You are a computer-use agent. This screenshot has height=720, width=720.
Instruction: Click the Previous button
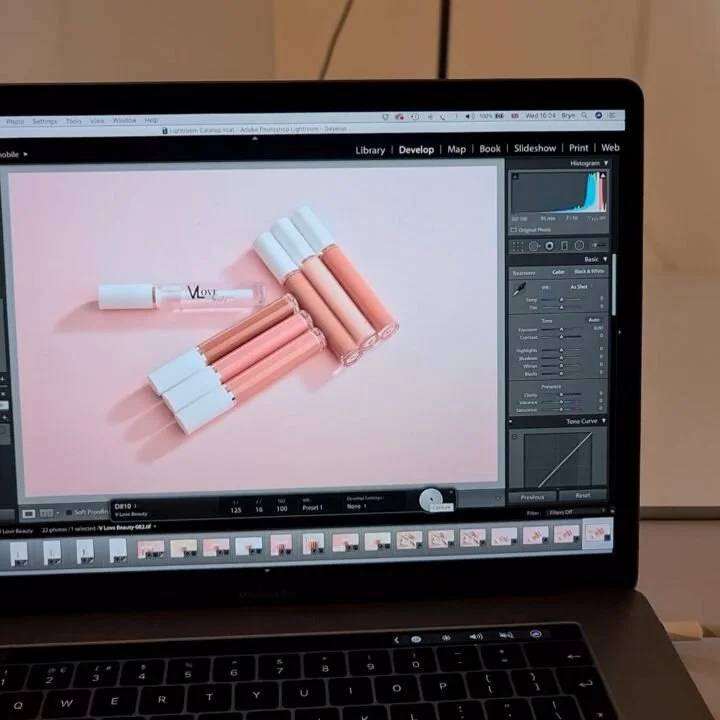(532, 497)
